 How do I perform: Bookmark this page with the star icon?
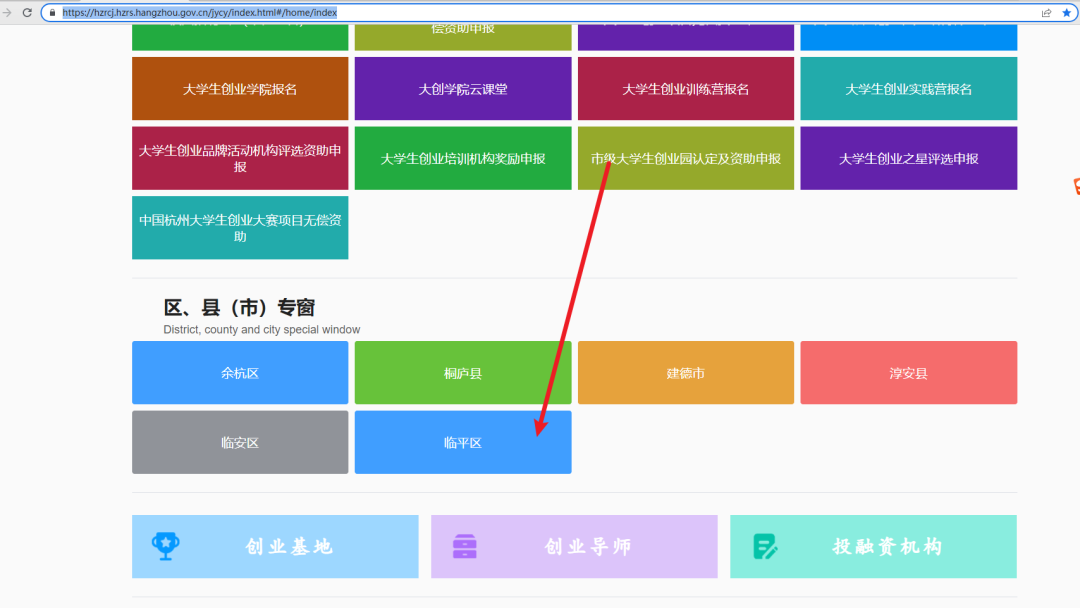1066,12
